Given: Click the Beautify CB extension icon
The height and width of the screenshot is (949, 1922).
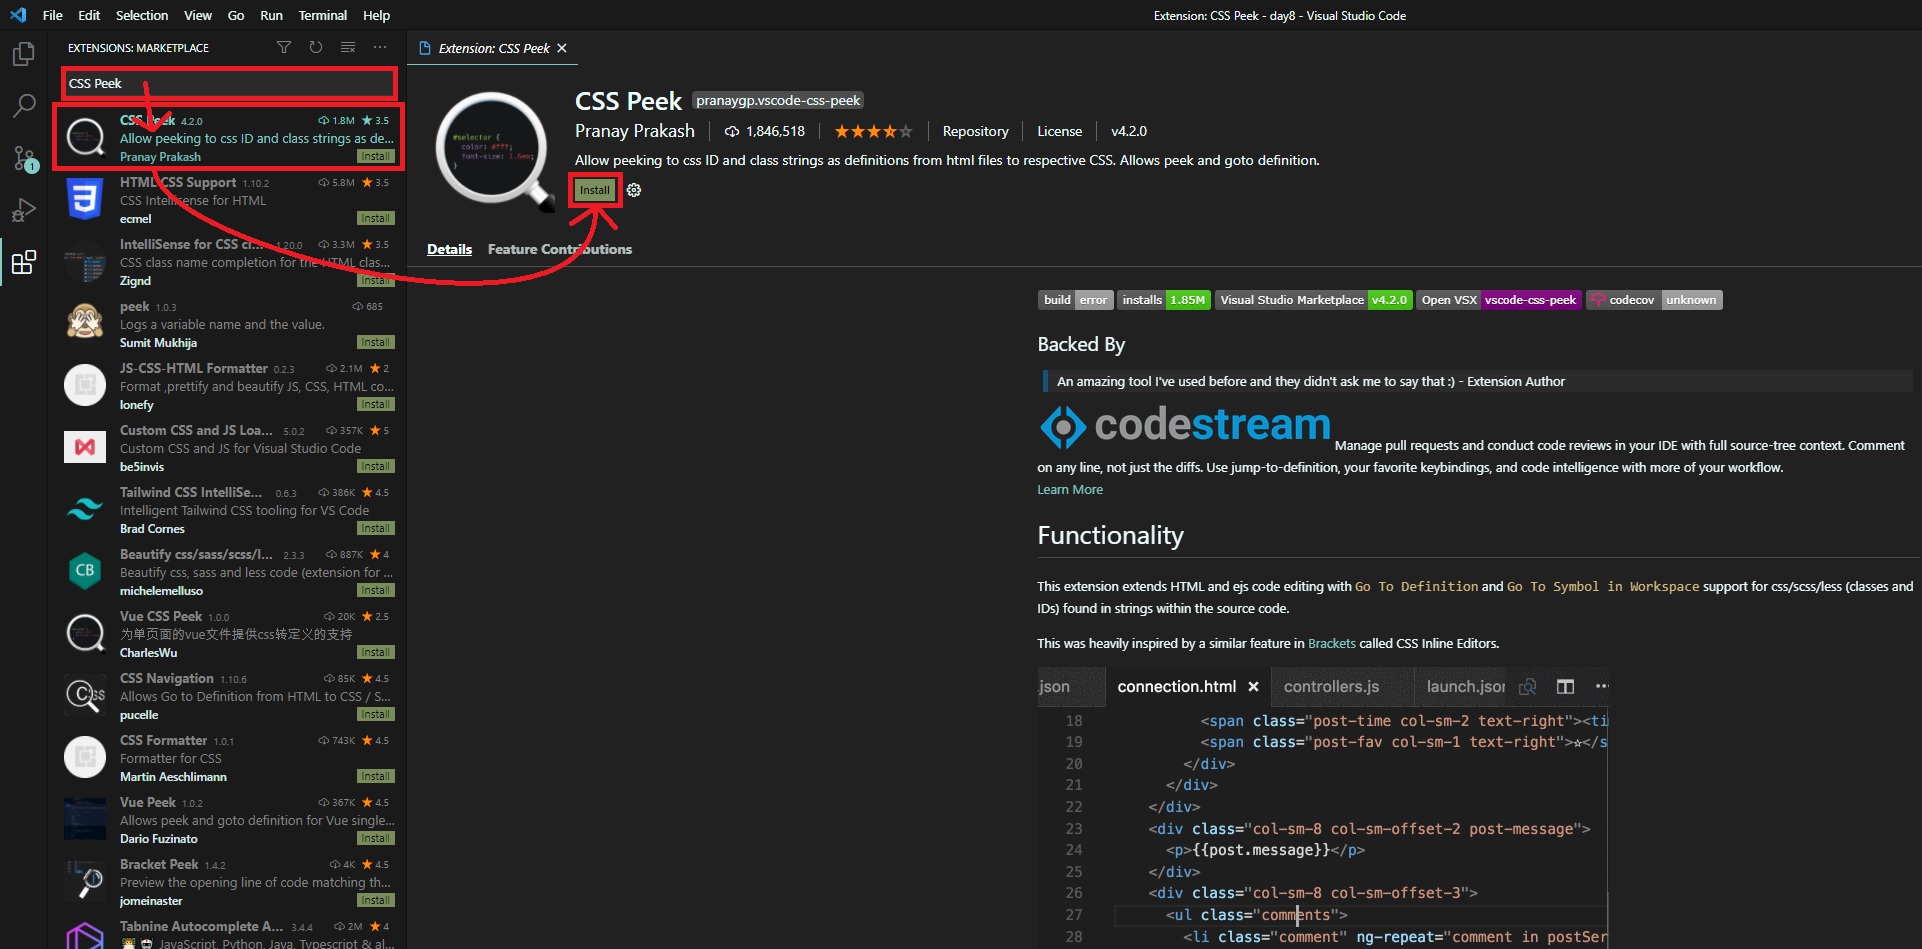Looking at the screenshot, I should tap(85, 571).
